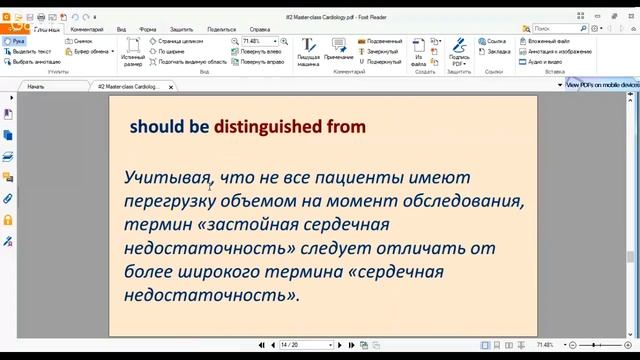Rotate page right with Повернуть вправо
Image resolution: width=640 pixels, height=360 pixels.
click(258, 62)
